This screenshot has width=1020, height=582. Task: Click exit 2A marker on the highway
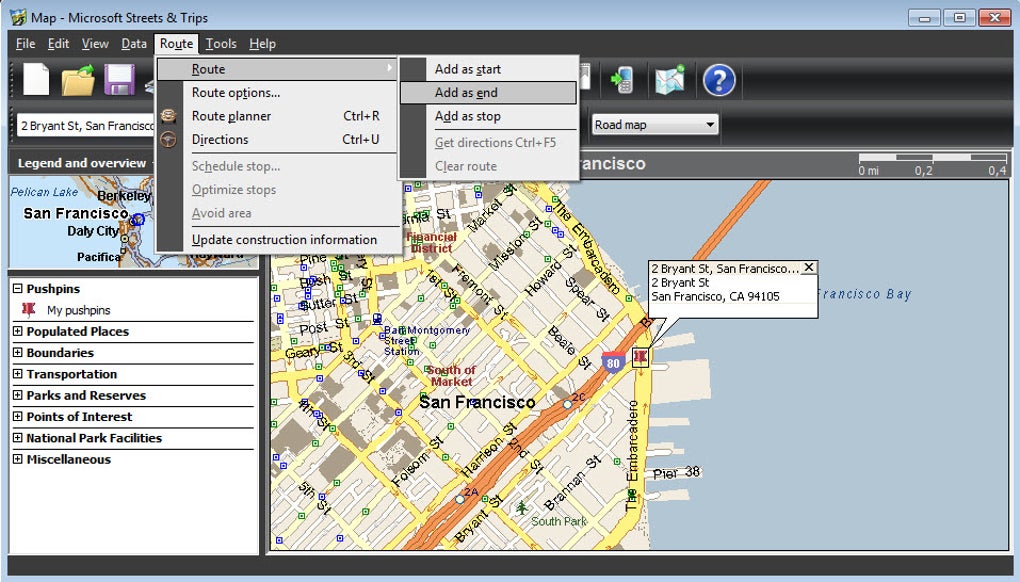460,499
